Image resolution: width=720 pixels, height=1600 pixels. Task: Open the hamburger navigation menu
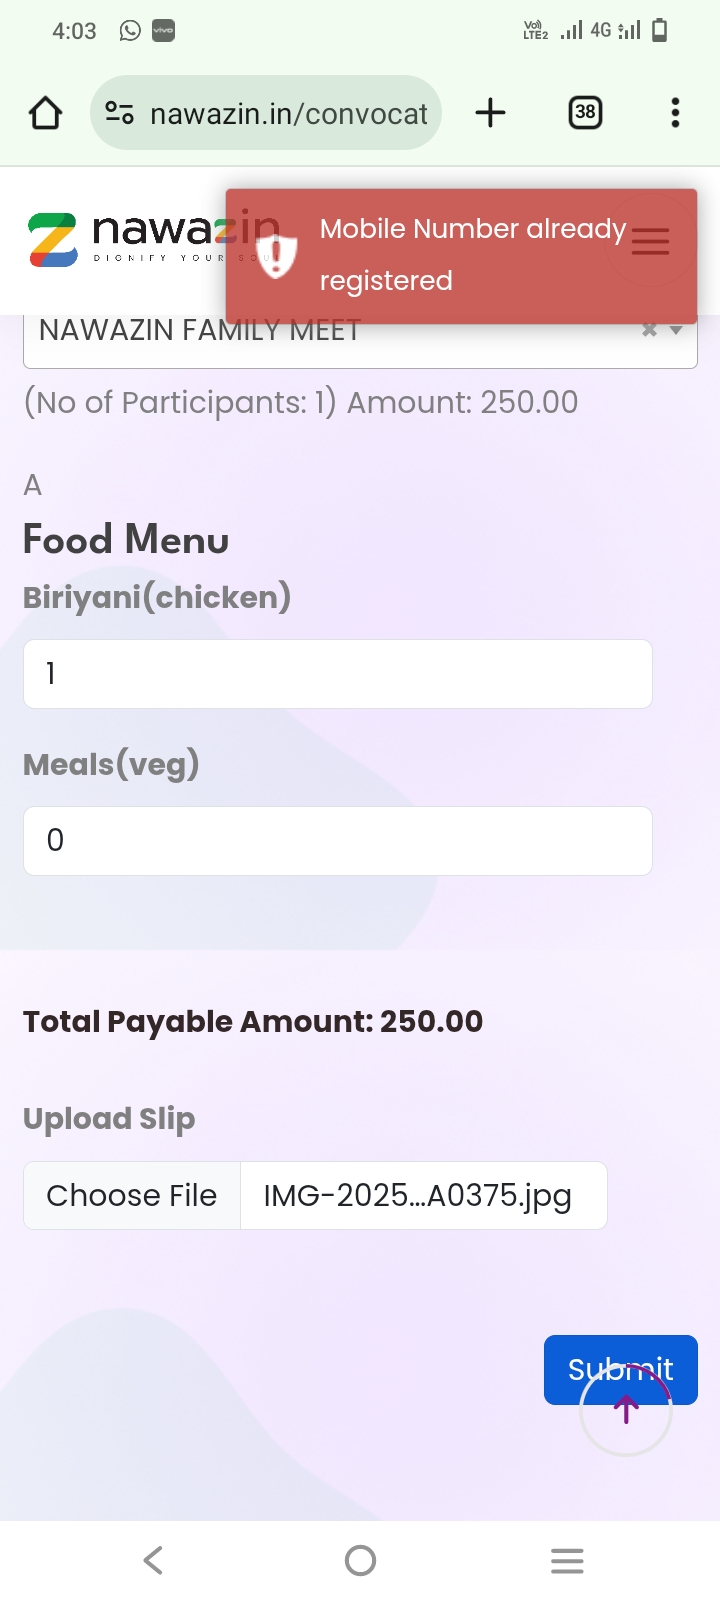651,241
